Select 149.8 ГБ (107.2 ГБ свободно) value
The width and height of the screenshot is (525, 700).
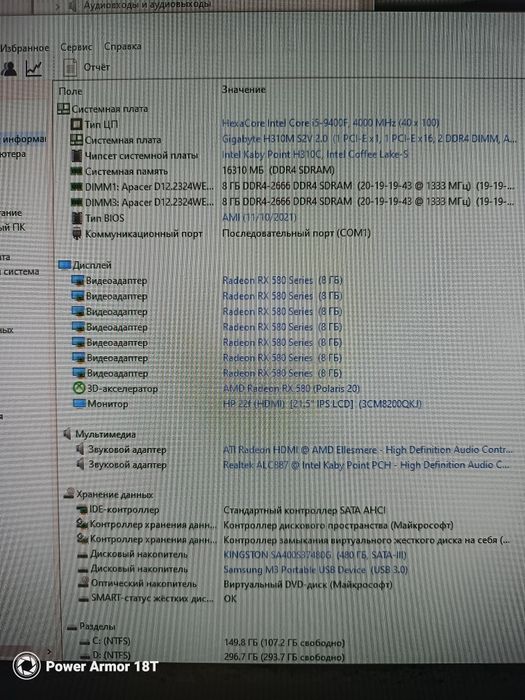284,642
